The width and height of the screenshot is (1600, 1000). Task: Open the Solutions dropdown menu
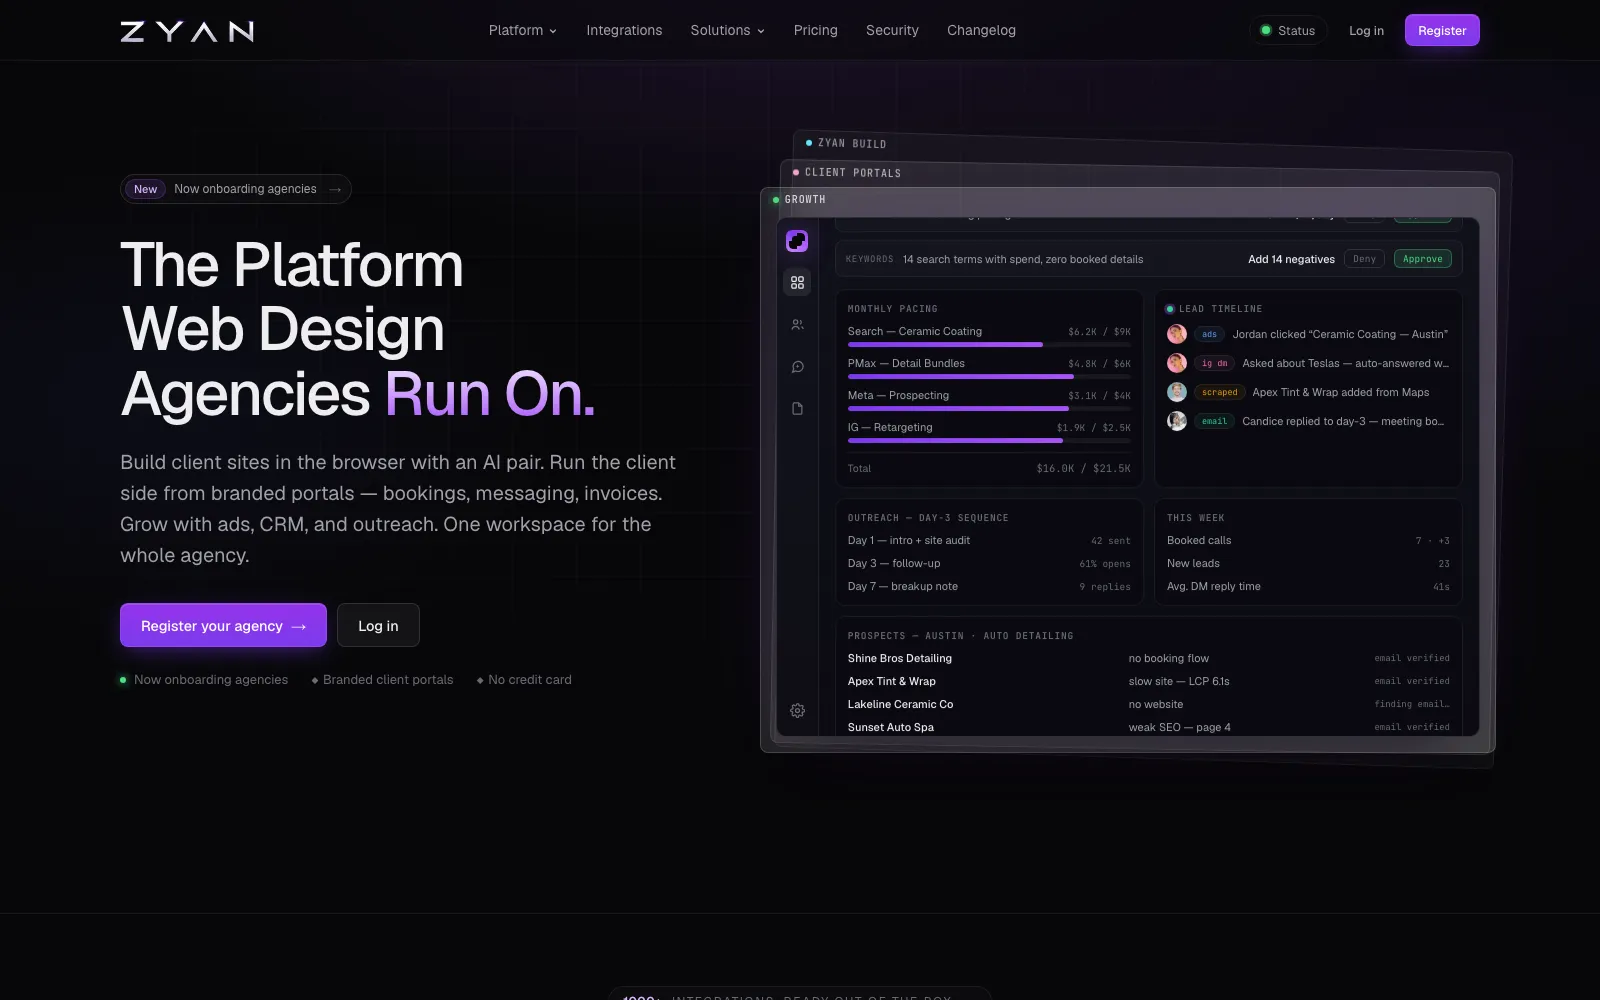727,30
